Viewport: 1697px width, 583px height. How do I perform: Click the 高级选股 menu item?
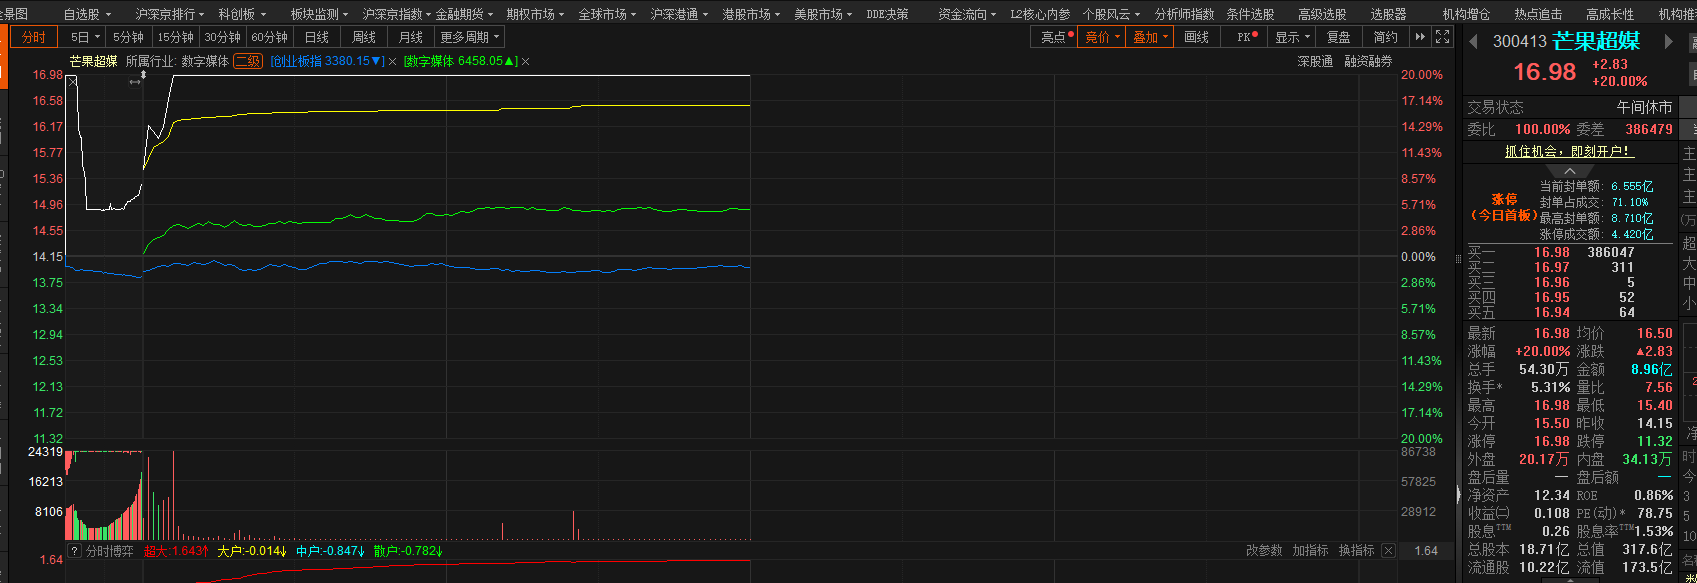point(1322,14)
